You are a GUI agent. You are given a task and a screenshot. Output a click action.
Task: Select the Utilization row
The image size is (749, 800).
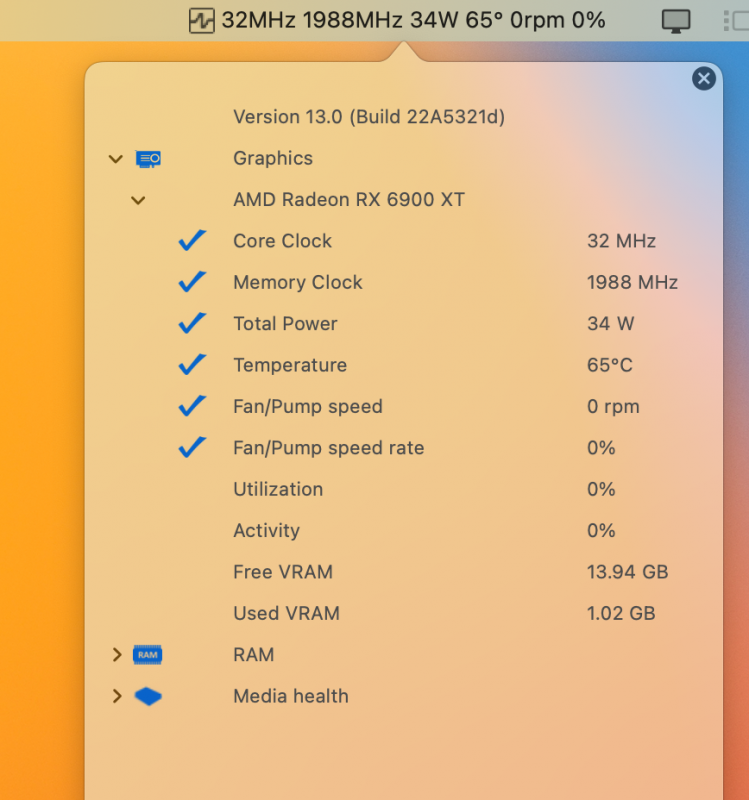[x=278, y=489]
